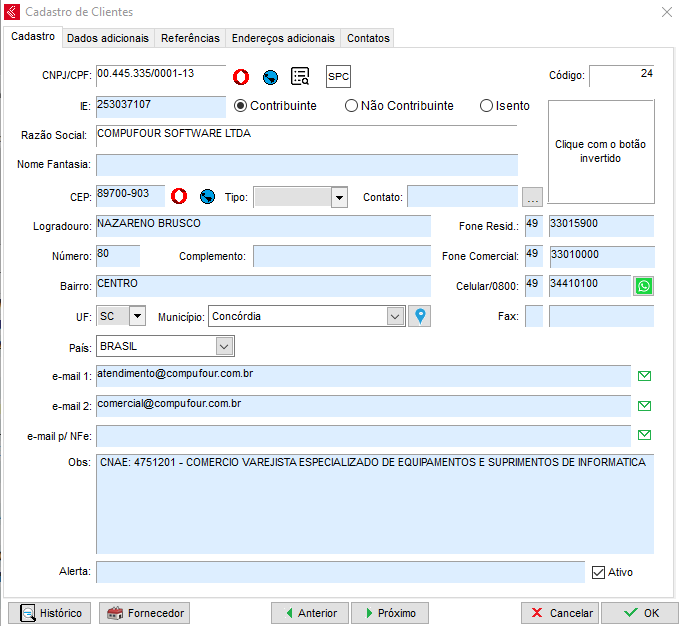Uncheck the Ativo checkbox
Viewport: 682px width, 626px height.
pyautogui.click(x=599, y=572)
